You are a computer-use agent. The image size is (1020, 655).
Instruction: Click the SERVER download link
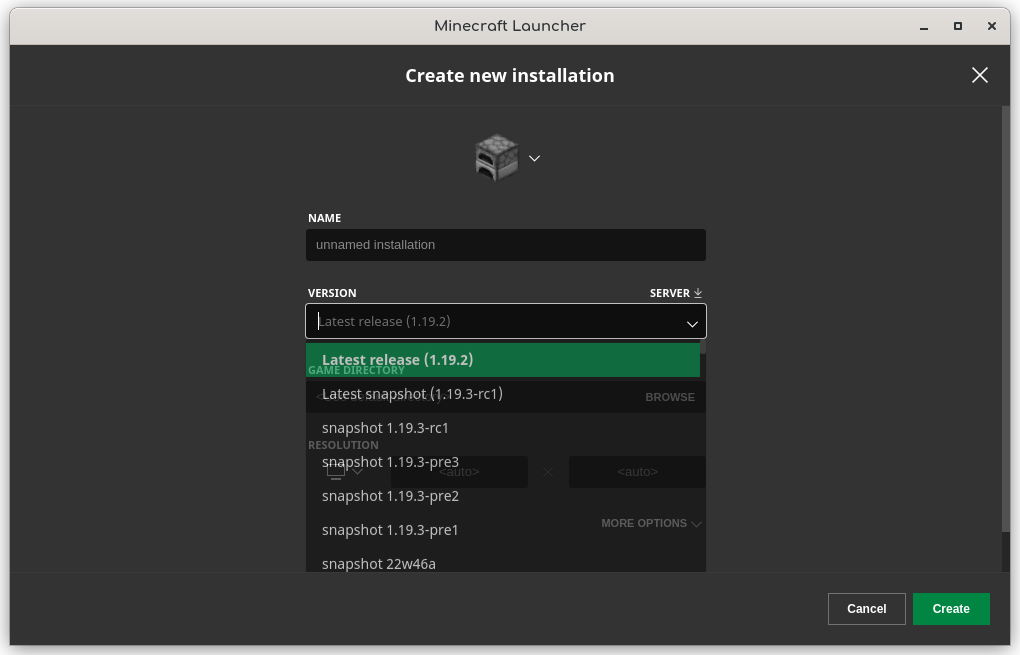pyautogui.click(x=676, y=293)
